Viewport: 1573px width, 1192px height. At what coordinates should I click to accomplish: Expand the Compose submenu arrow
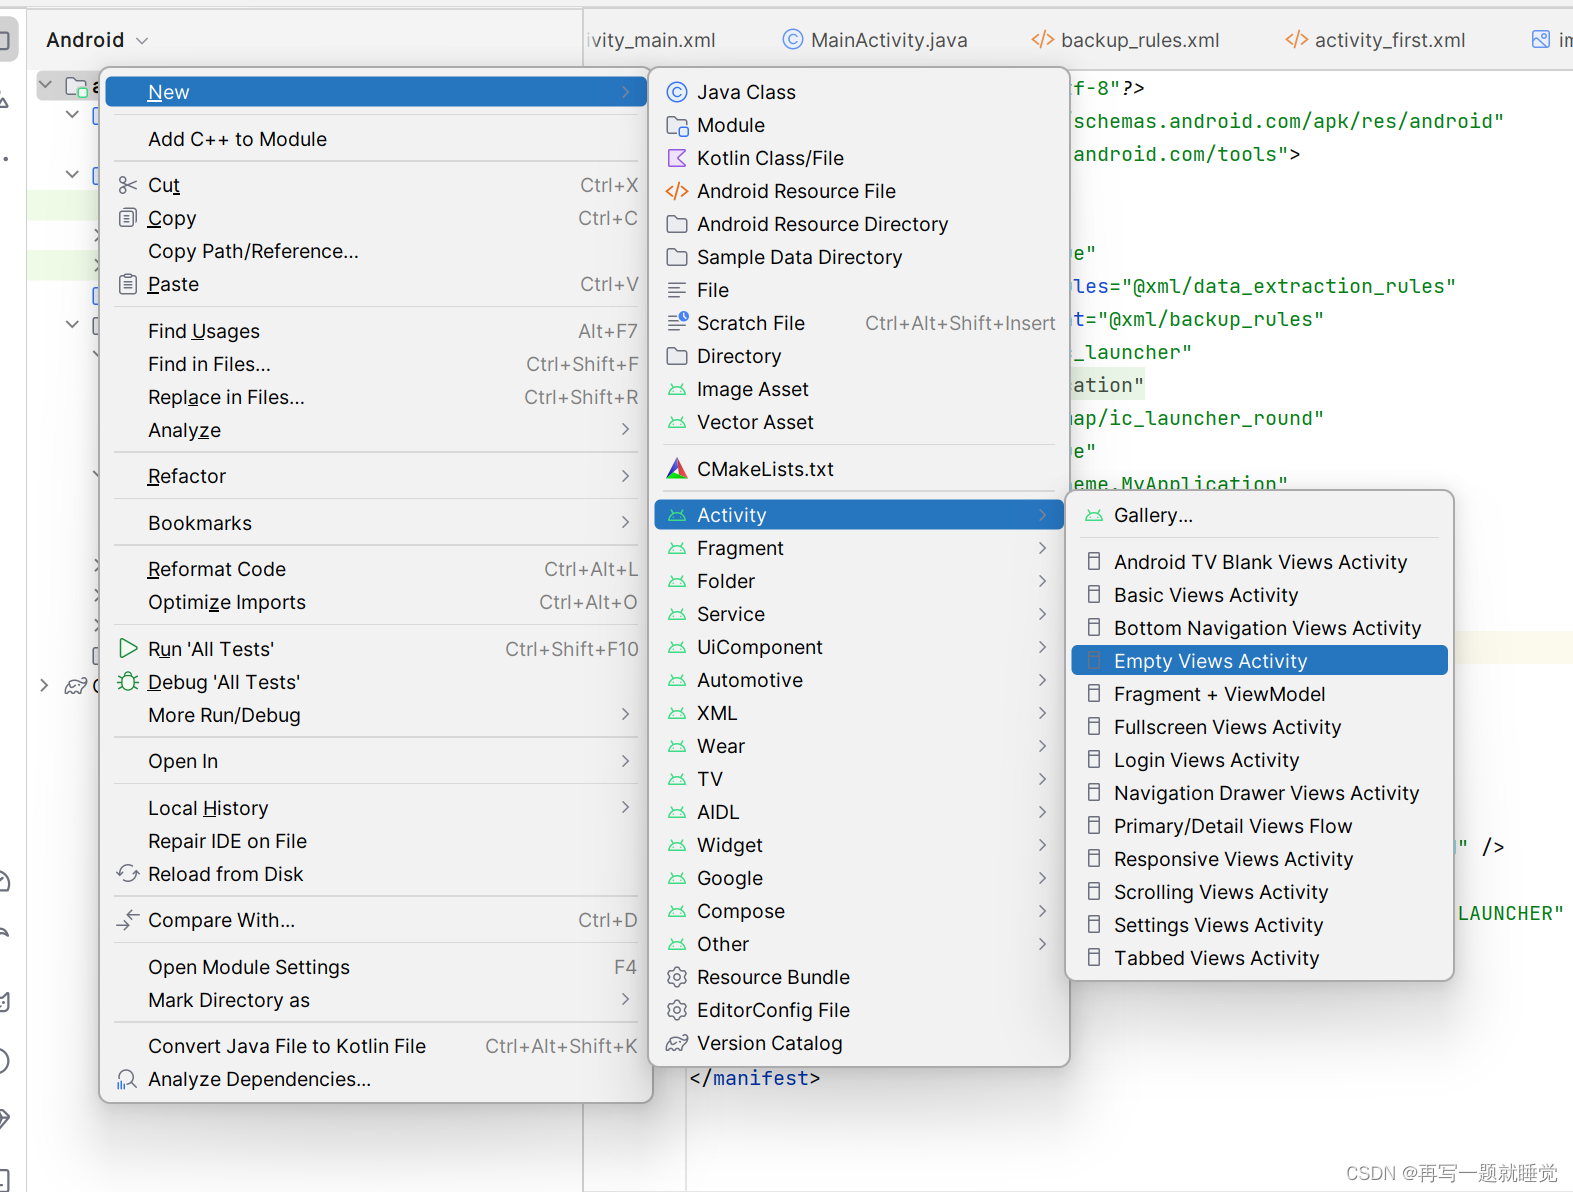[x=1042, y=911]
